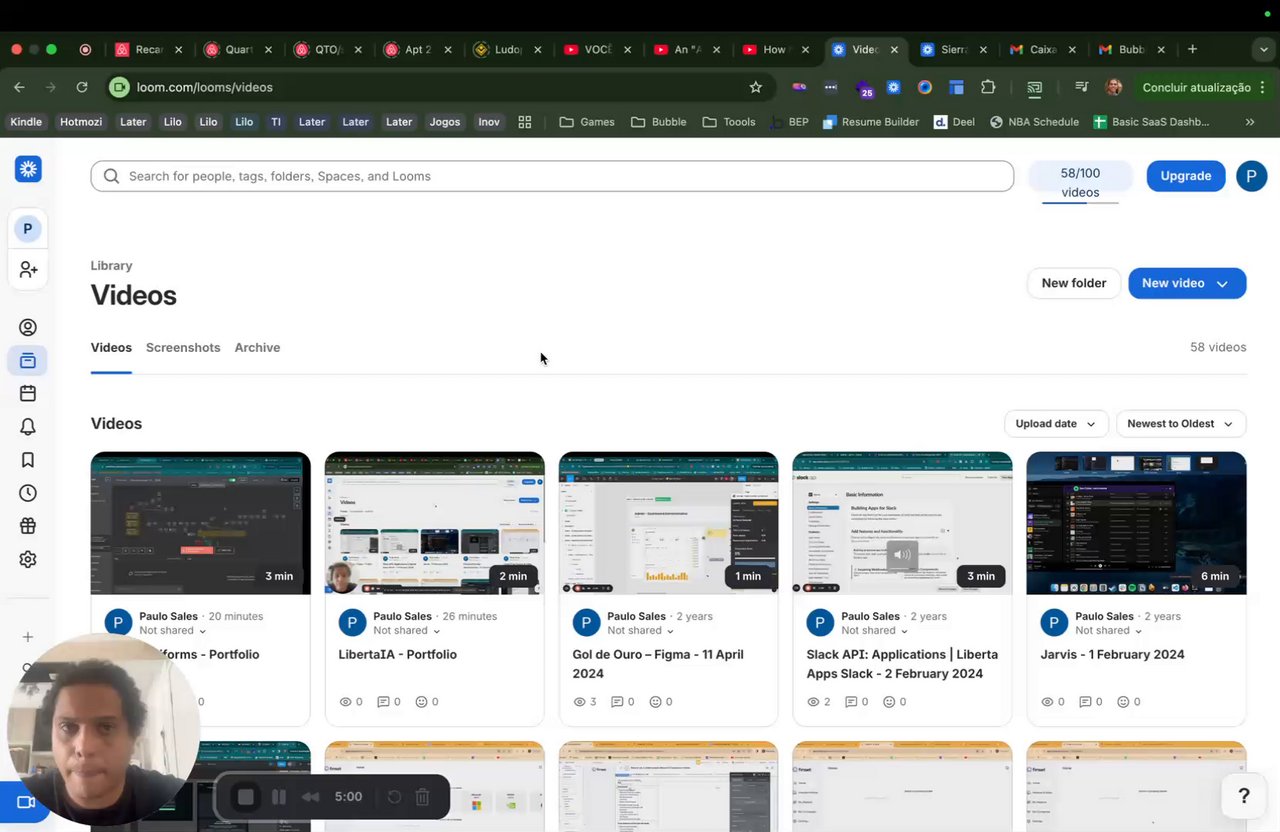Viewport: 1280px width, 832px height.
Task: Click the rewind icon in recording controls
Action: 311,797
